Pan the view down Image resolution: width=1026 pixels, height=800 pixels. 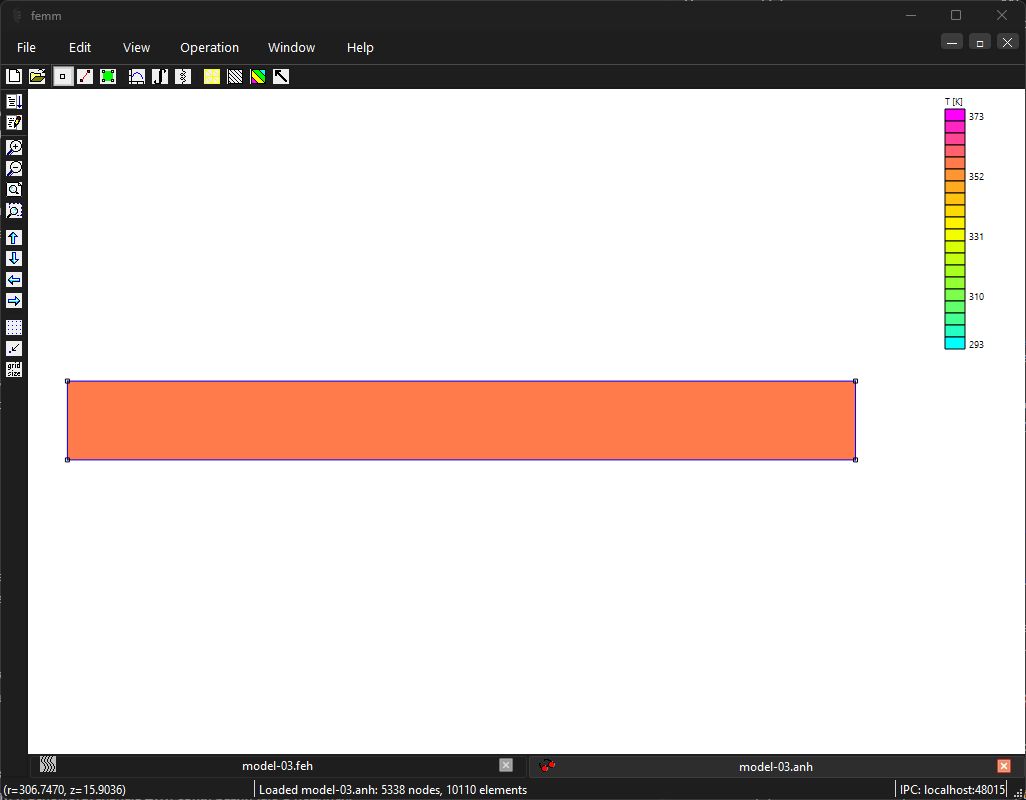pyautogui.click(x=14, y=258)
